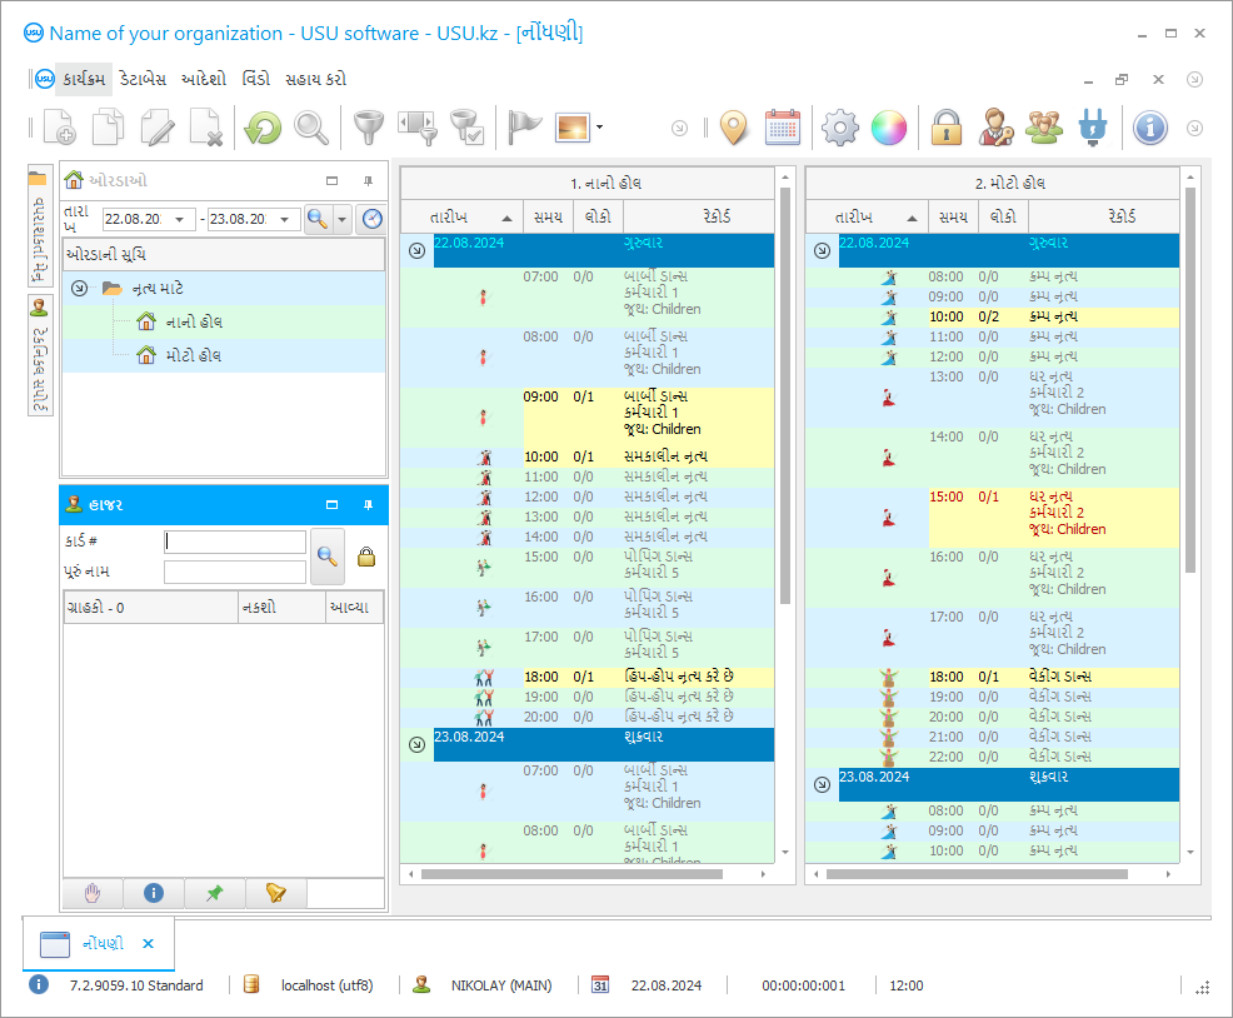Image resolution: width=1233 pixels, height=1018 pixels.
Task: Click the નકશો column header
Action: click(x=282, y=607)
